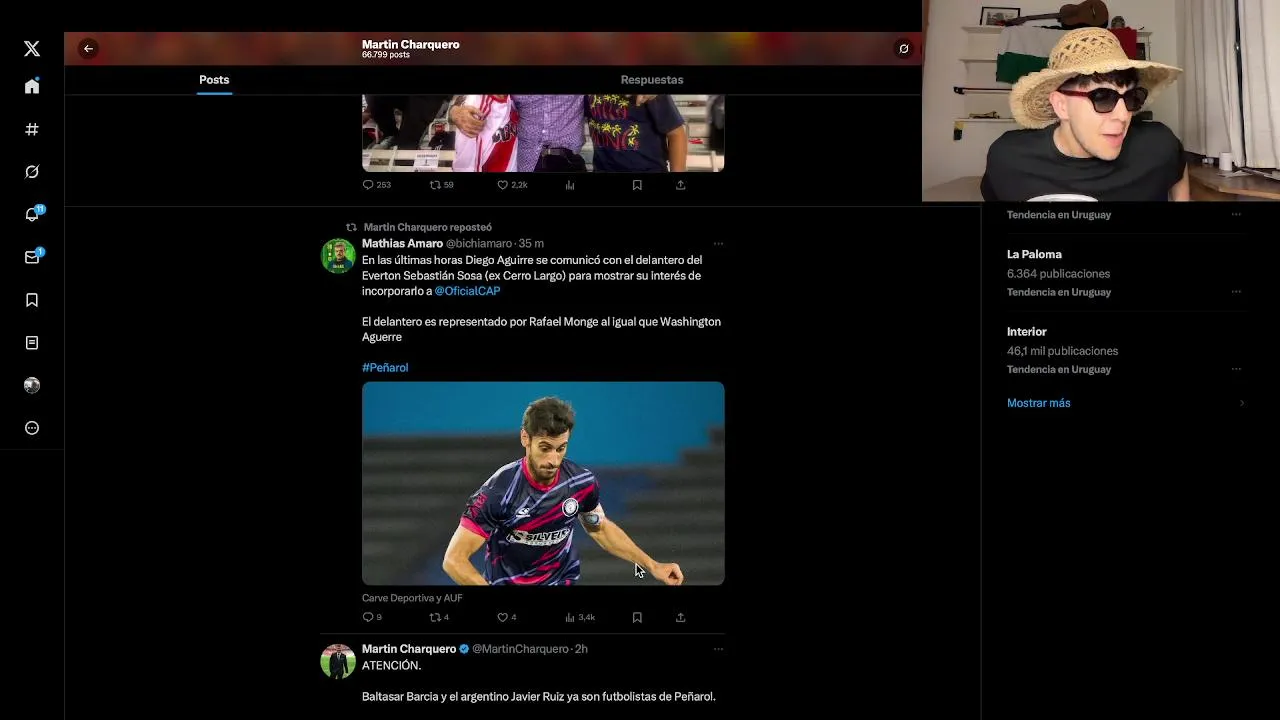
Task: Click '6.364 publicaciones' text
Action: tap(1058, 274)
